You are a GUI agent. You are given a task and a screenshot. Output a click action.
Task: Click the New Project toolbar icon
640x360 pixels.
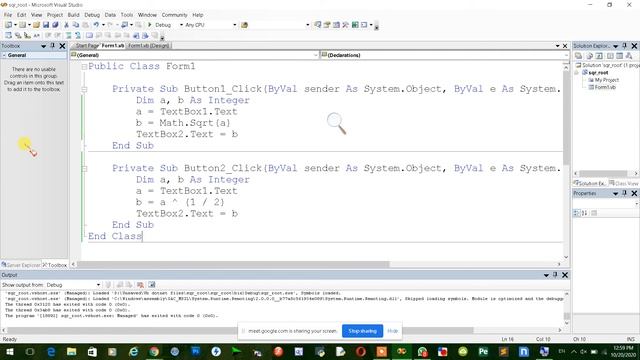[8, 25]
